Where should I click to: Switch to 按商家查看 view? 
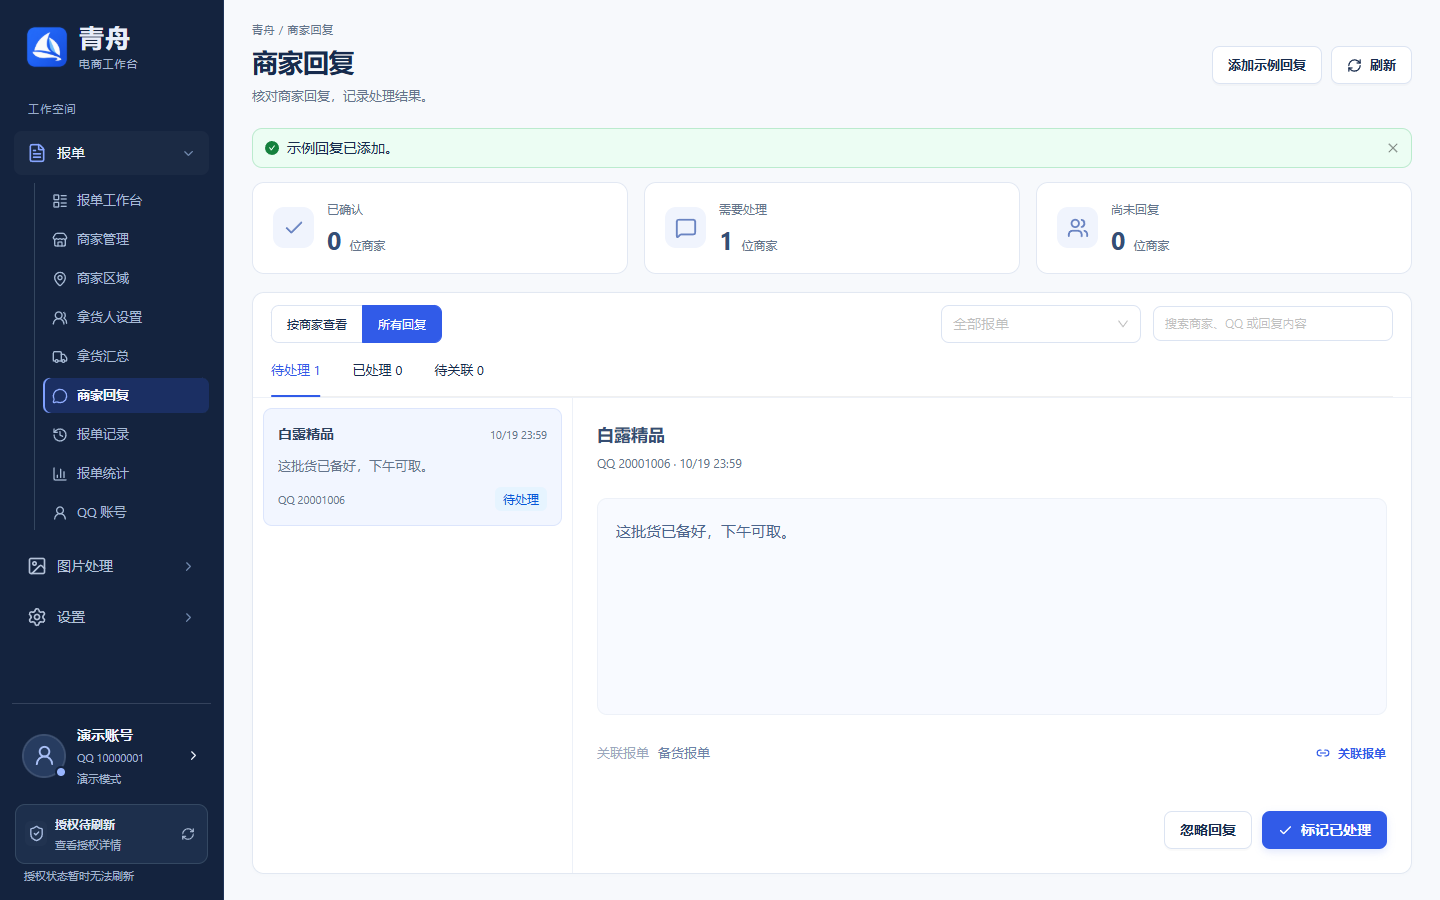(317, 324)
